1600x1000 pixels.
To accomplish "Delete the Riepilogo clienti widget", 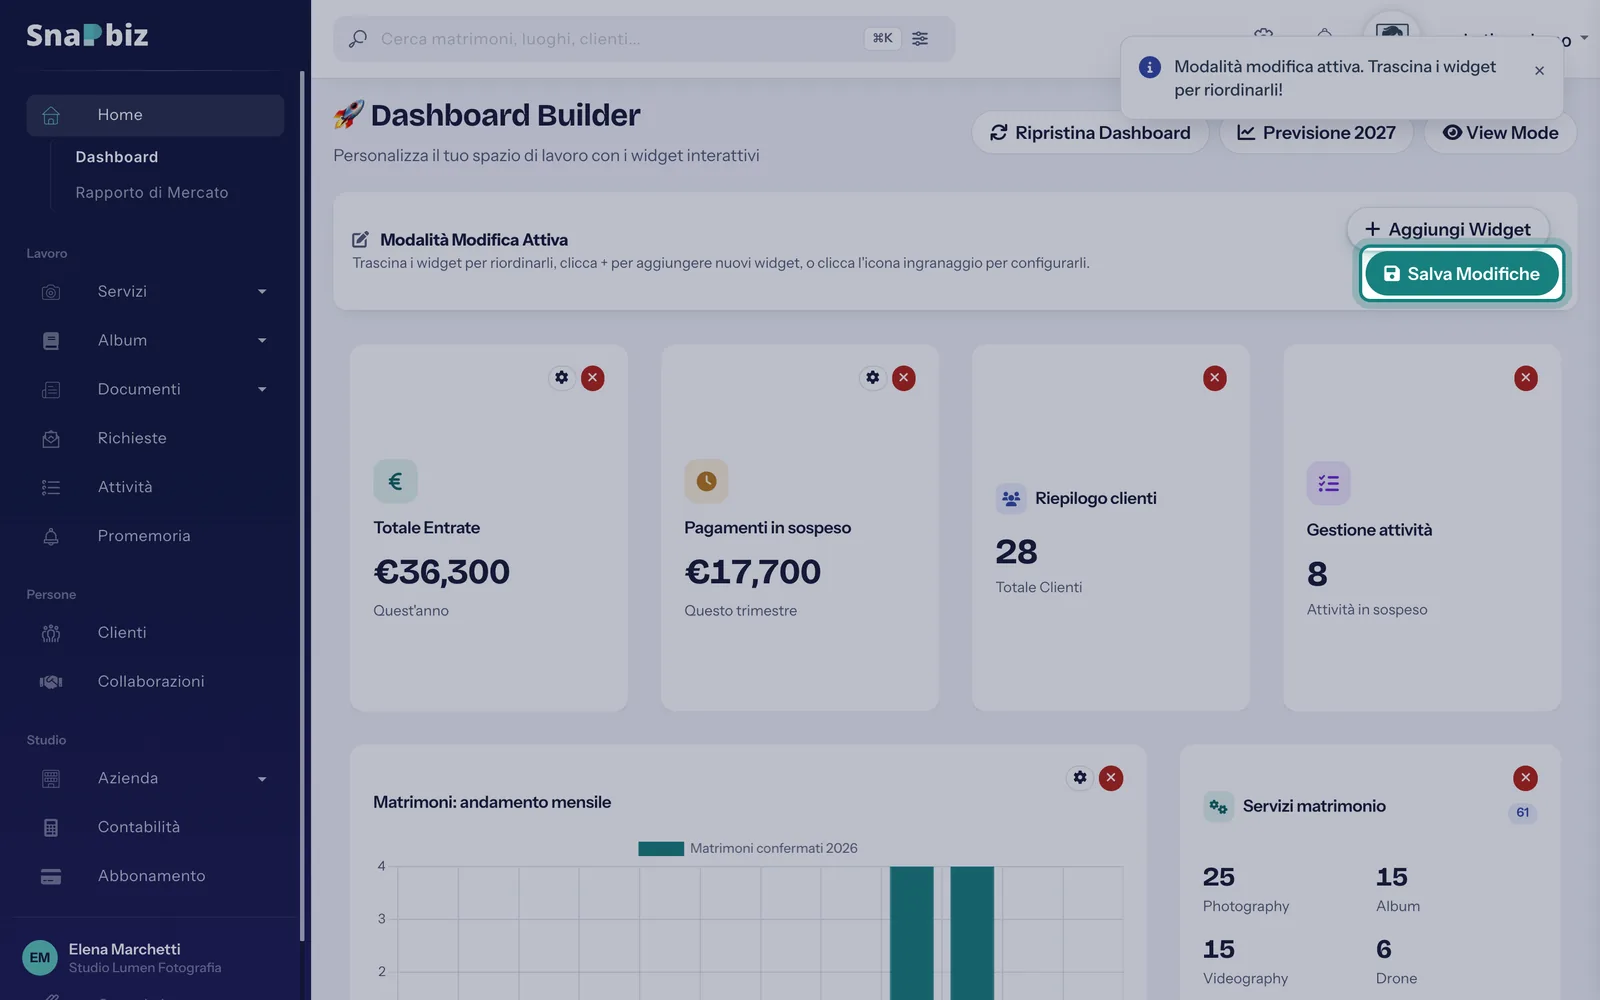I will click(x=1215, y=378).
